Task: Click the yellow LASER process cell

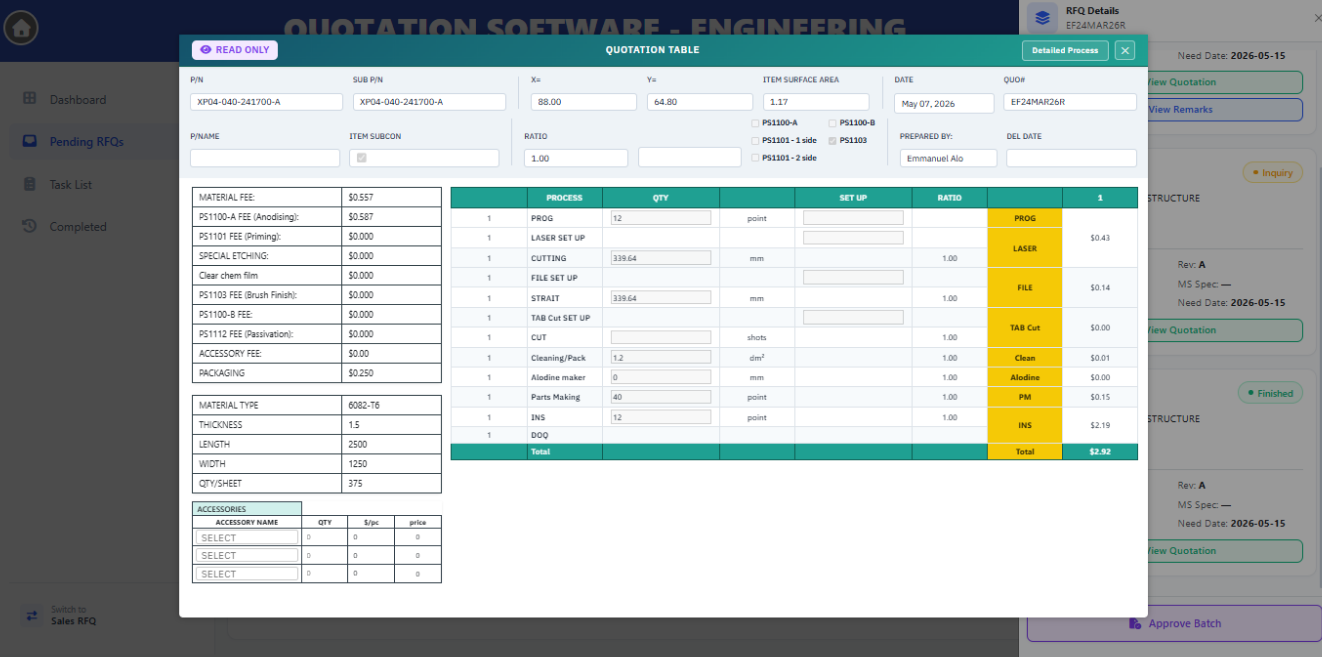Action: coord(1025,248)
